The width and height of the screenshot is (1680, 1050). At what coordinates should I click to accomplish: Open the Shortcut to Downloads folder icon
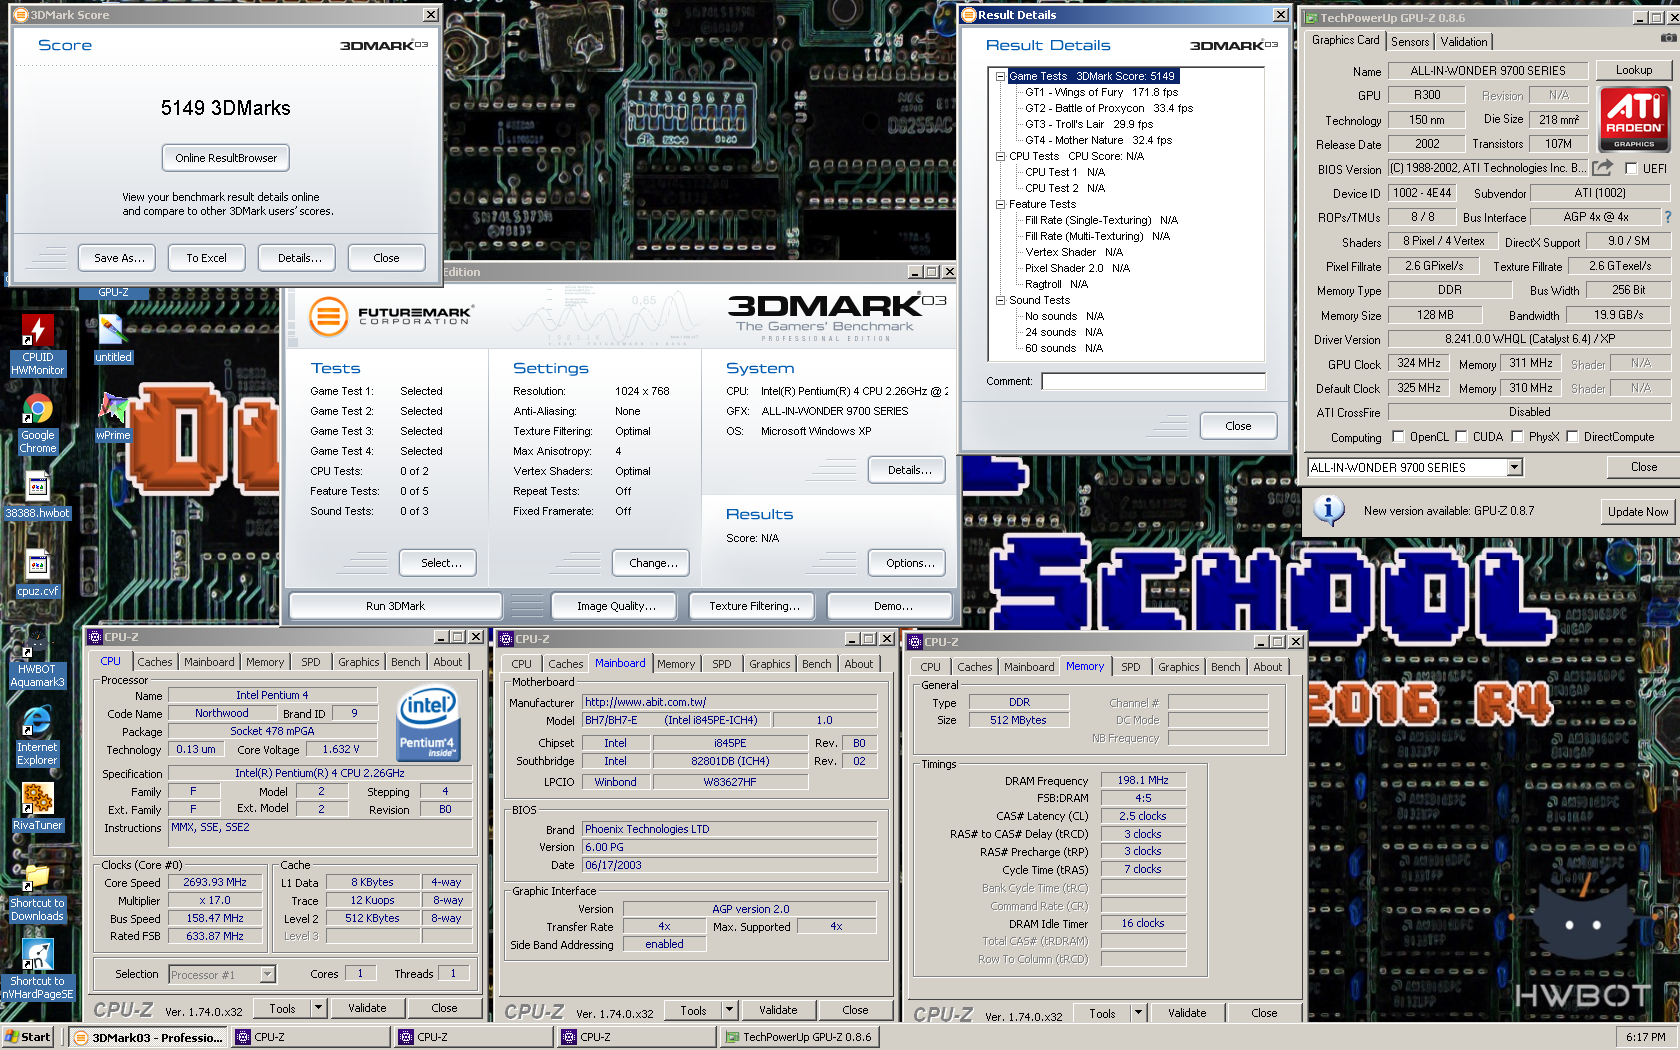tap(37, 893)
